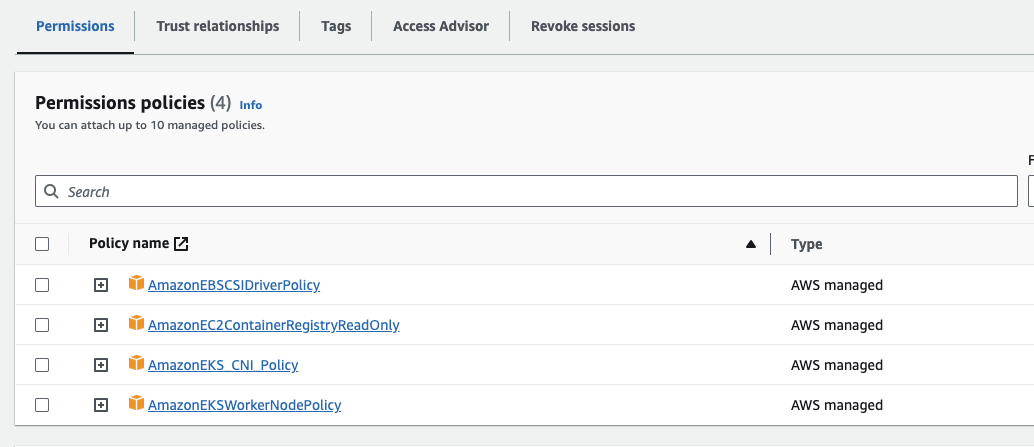1034x447 pixels.
Task: Click AWS managed in the AmazonEKS_CNI_Policy row
Action: pyautogui.click(x=837, y=365)
